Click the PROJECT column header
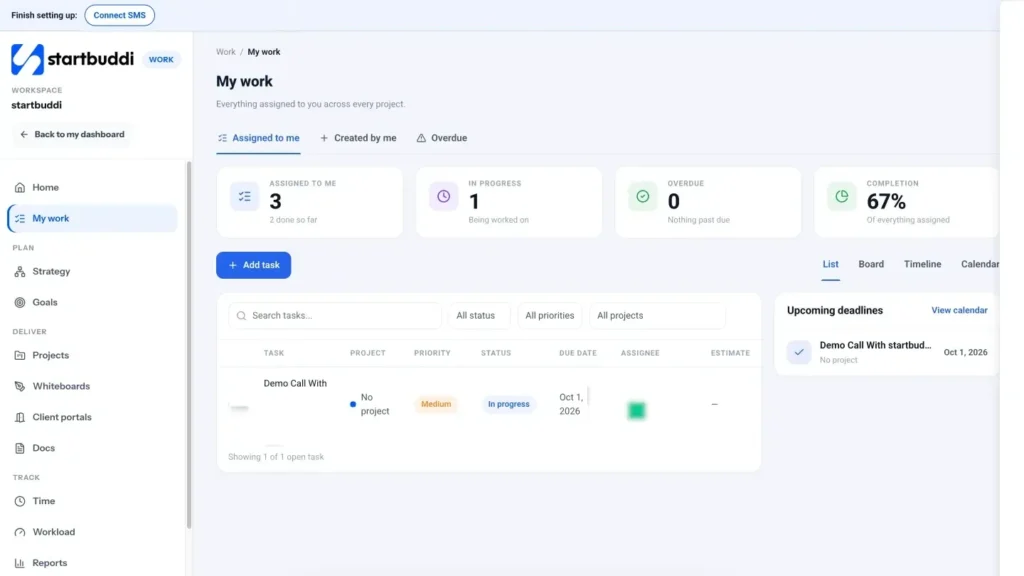The image size is (1024, 576). tap(368, 353)
